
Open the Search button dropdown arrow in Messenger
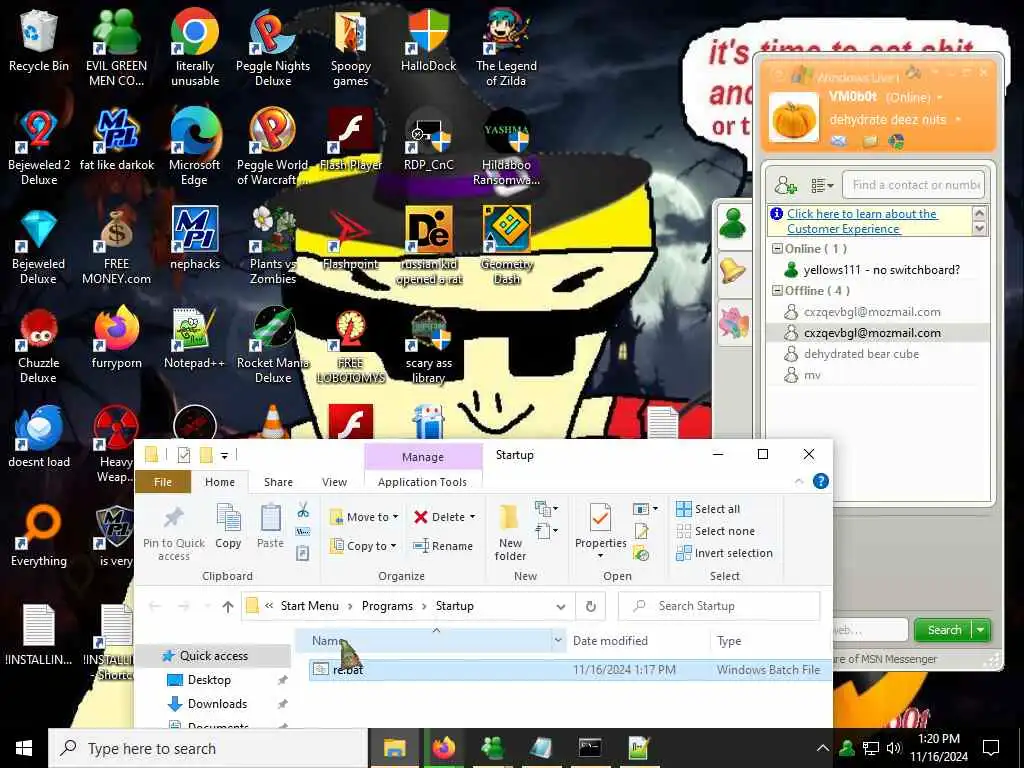[x=980, y=630]
